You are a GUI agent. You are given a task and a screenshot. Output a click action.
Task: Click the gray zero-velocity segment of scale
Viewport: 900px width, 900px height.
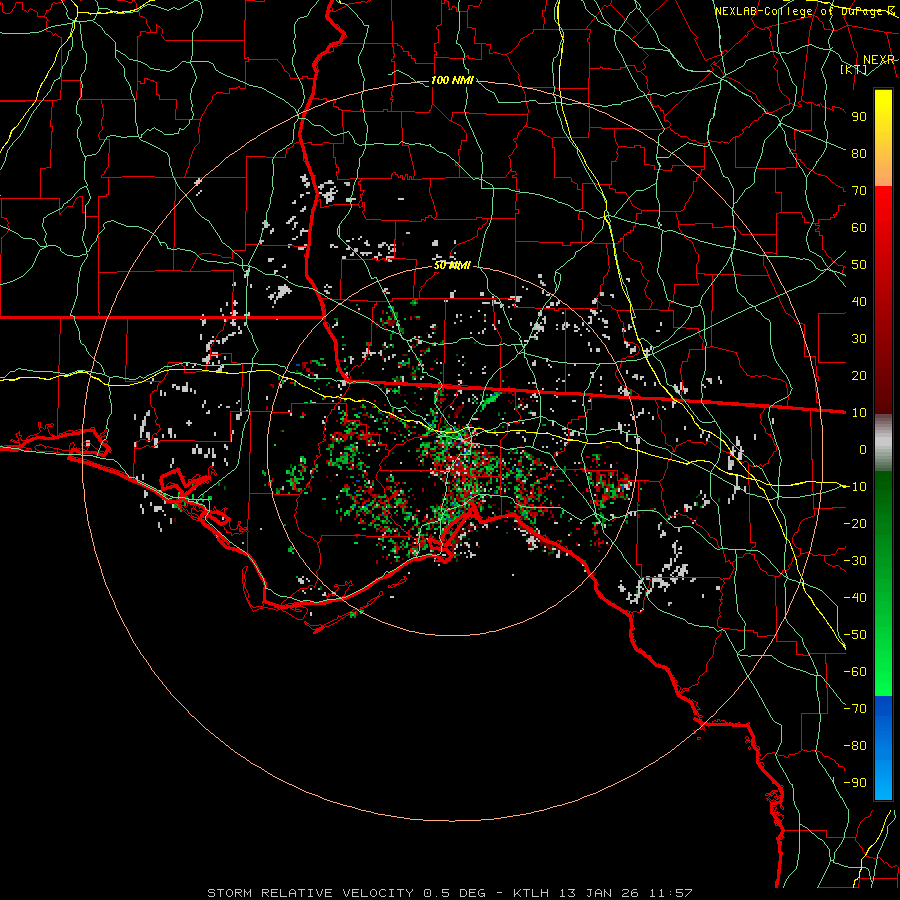883,442
